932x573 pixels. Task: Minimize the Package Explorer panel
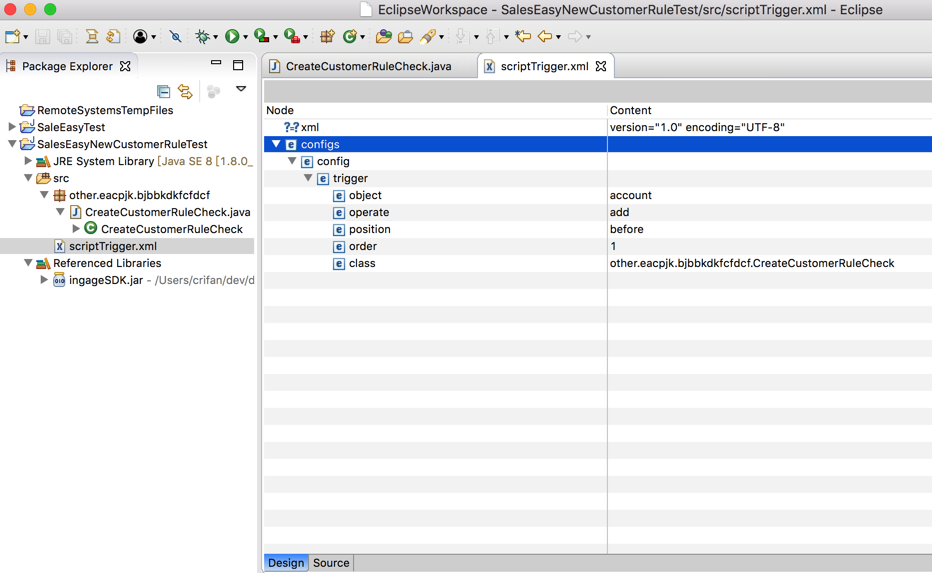(x=216, y=63)
